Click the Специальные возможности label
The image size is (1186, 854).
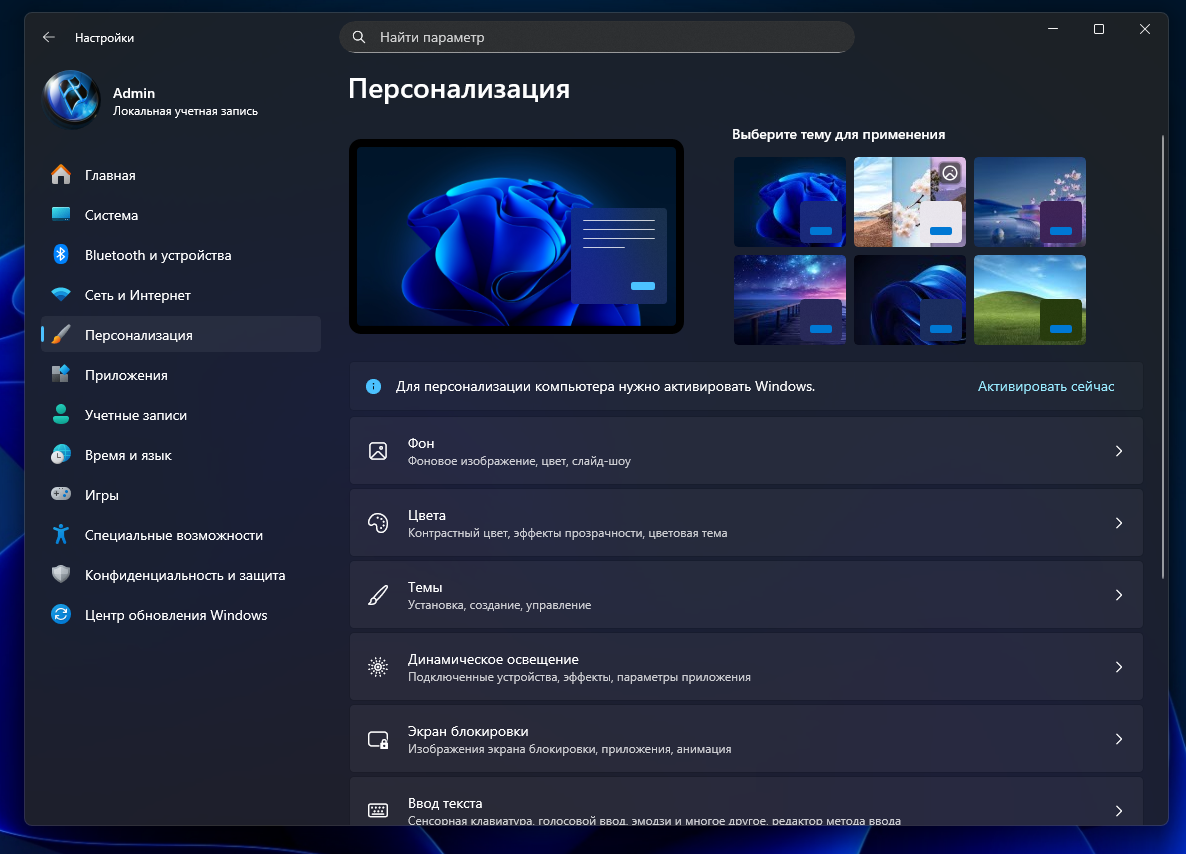[174, 535]
